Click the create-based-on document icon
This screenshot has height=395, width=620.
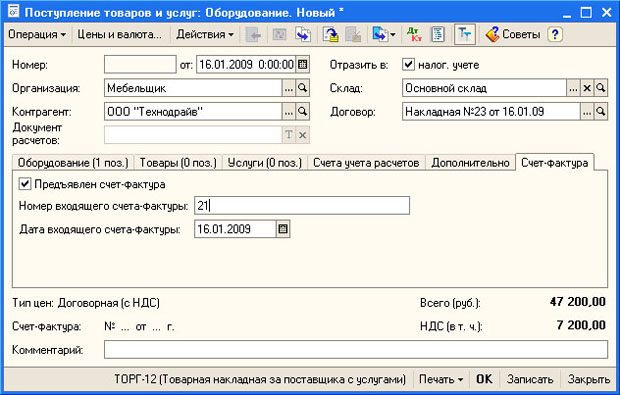[x=380, y=35]
